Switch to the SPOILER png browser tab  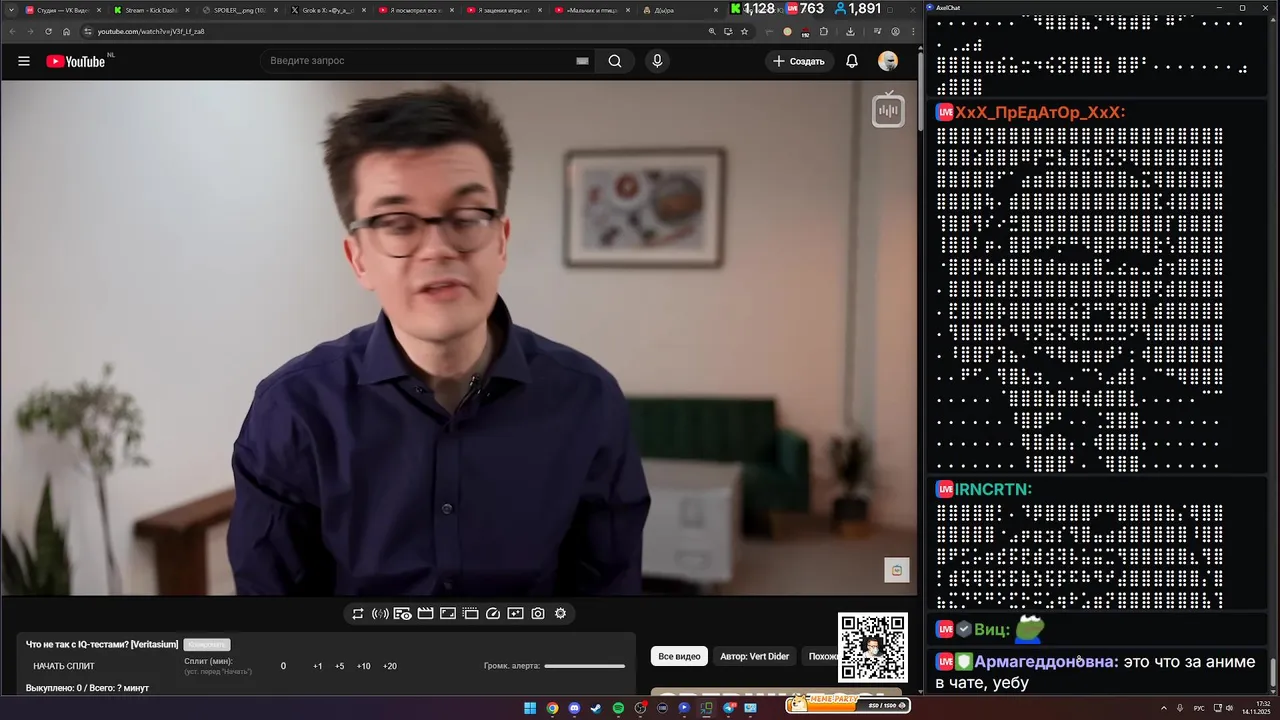[238, 10]
